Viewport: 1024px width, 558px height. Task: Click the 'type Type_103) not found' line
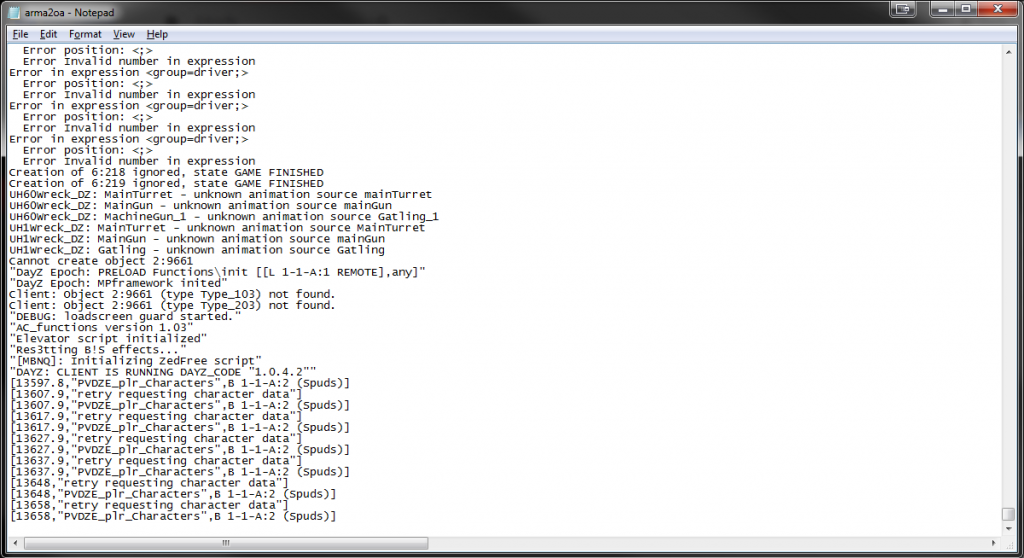[x=172, y=295]
